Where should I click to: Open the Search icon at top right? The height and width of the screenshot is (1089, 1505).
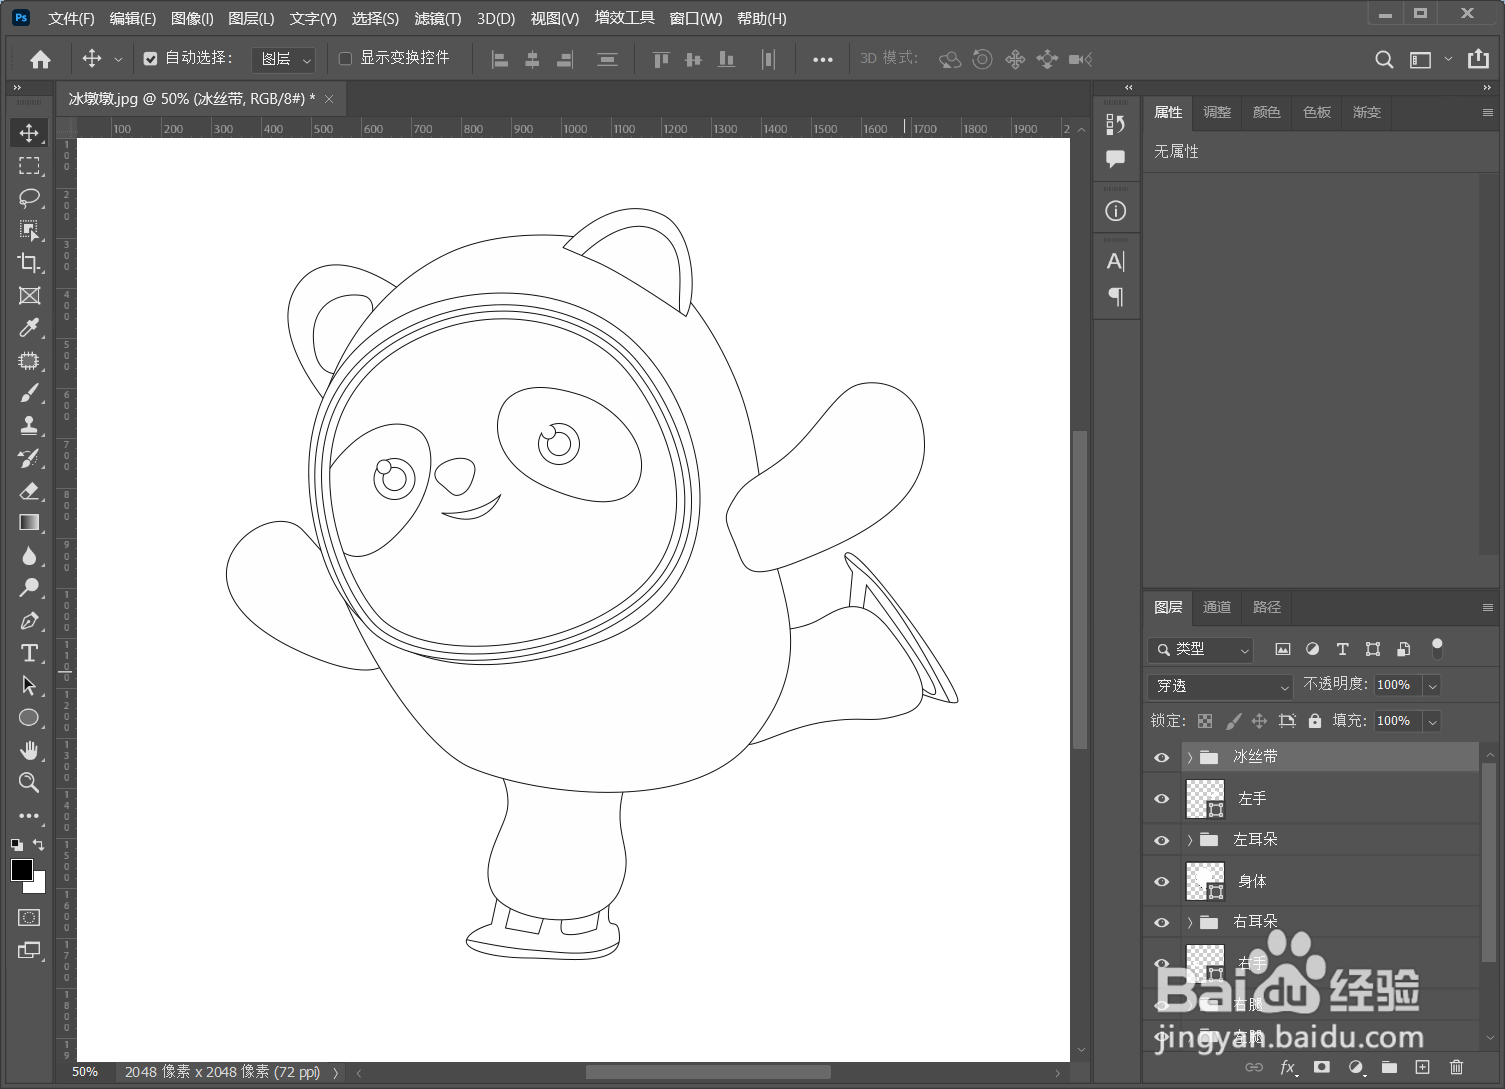point(1384,60)
